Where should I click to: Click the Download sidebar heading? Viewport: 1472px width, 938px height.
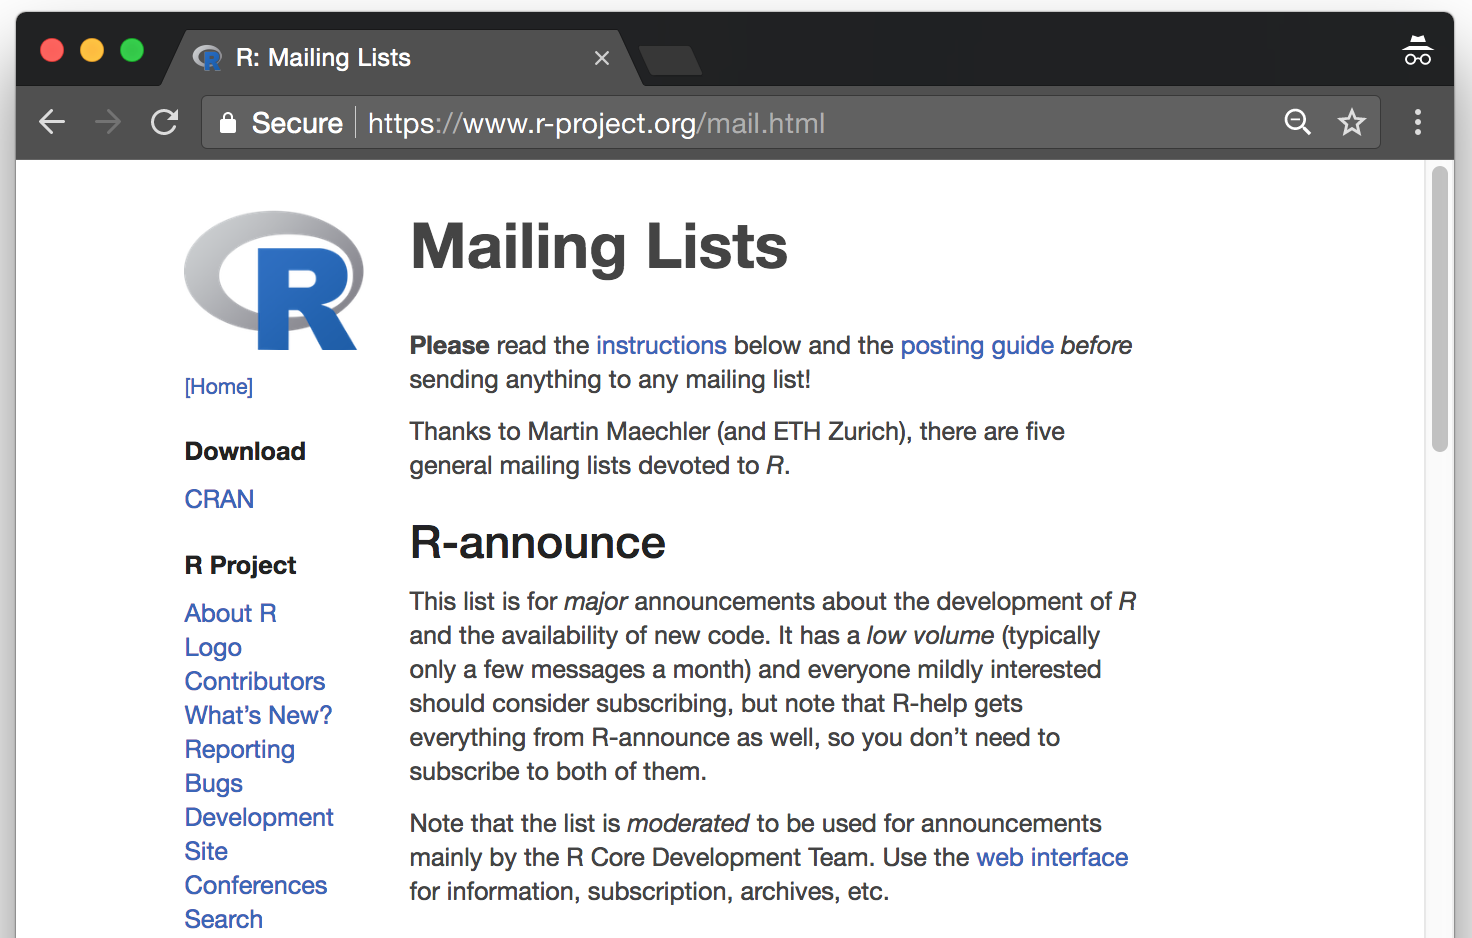pos(245,451)
